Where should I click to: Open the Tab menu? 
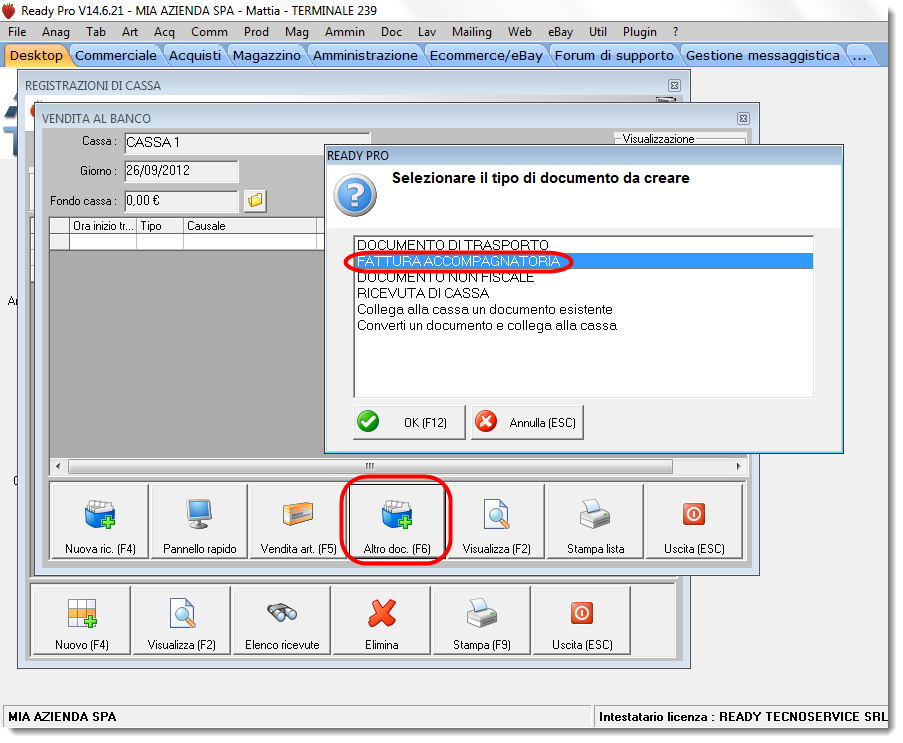(96, 32)
